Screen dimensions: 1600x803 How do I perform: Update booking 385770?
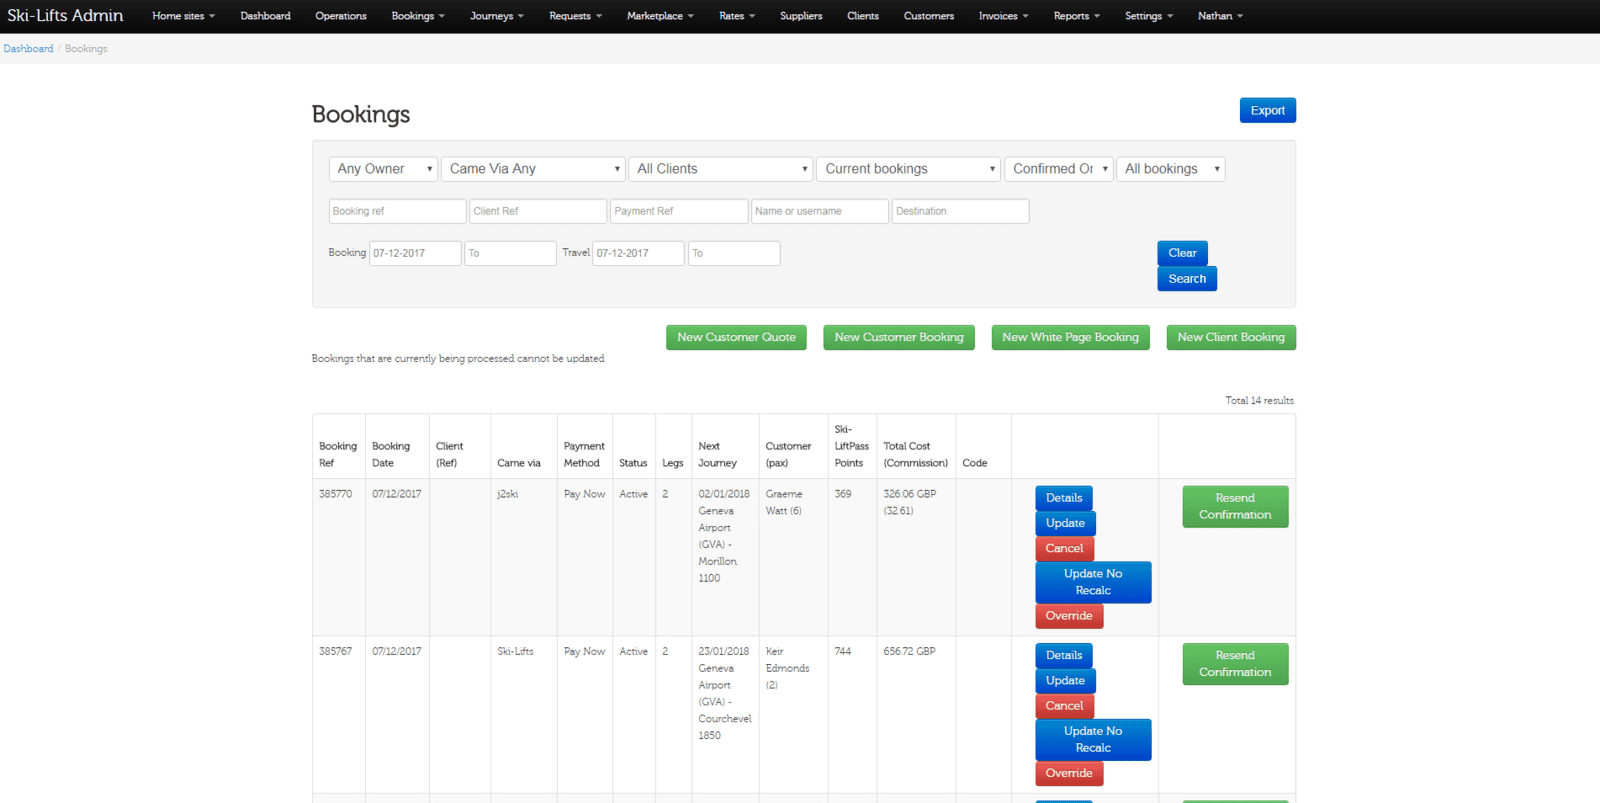click(x=1065, y=523)
